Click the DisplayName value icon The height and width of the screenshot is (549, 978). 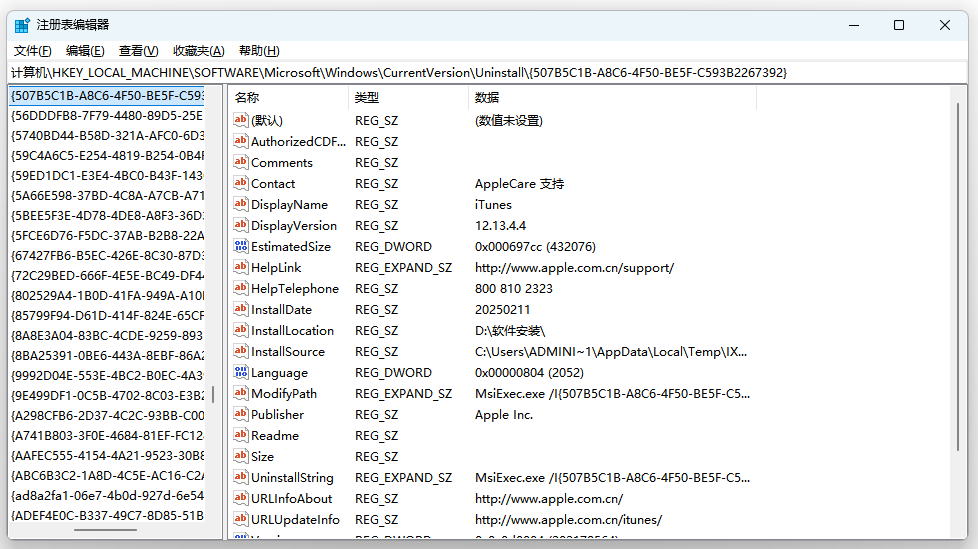(x=241, y=204)
